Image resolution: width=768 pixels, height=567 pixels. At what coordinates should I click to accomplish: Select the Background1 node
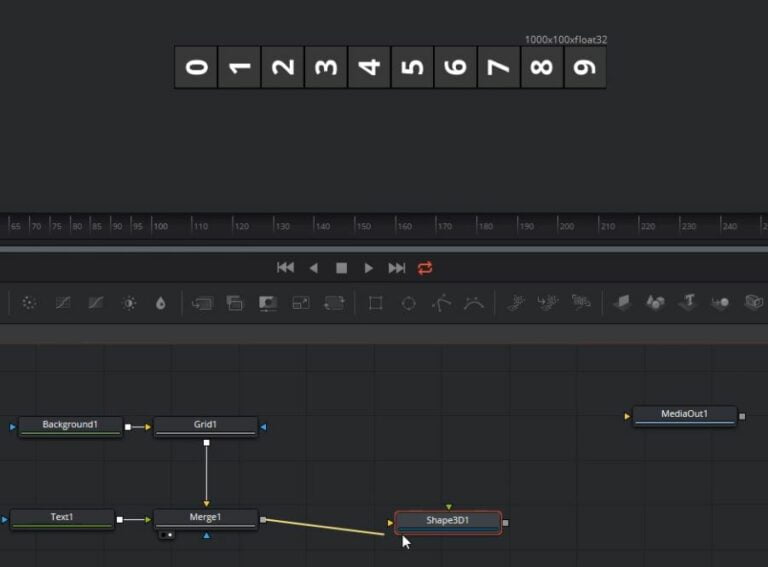pos(70,426)
